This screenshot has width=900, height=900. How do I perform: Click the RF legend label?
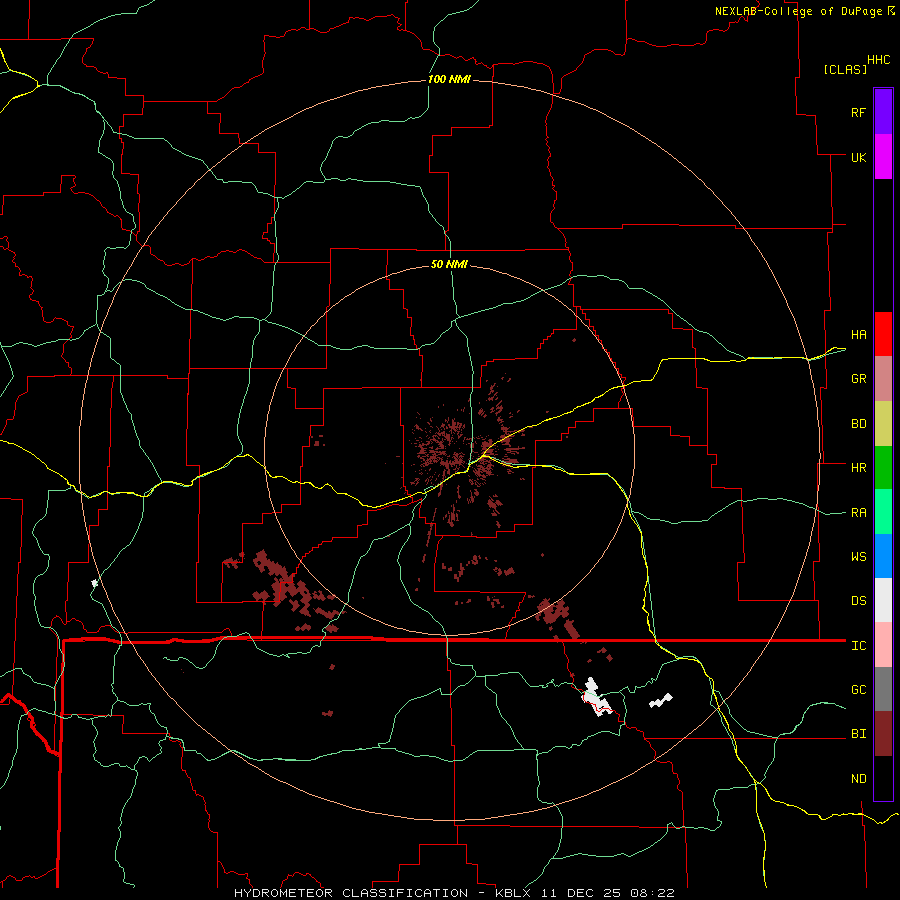(858, 112)
